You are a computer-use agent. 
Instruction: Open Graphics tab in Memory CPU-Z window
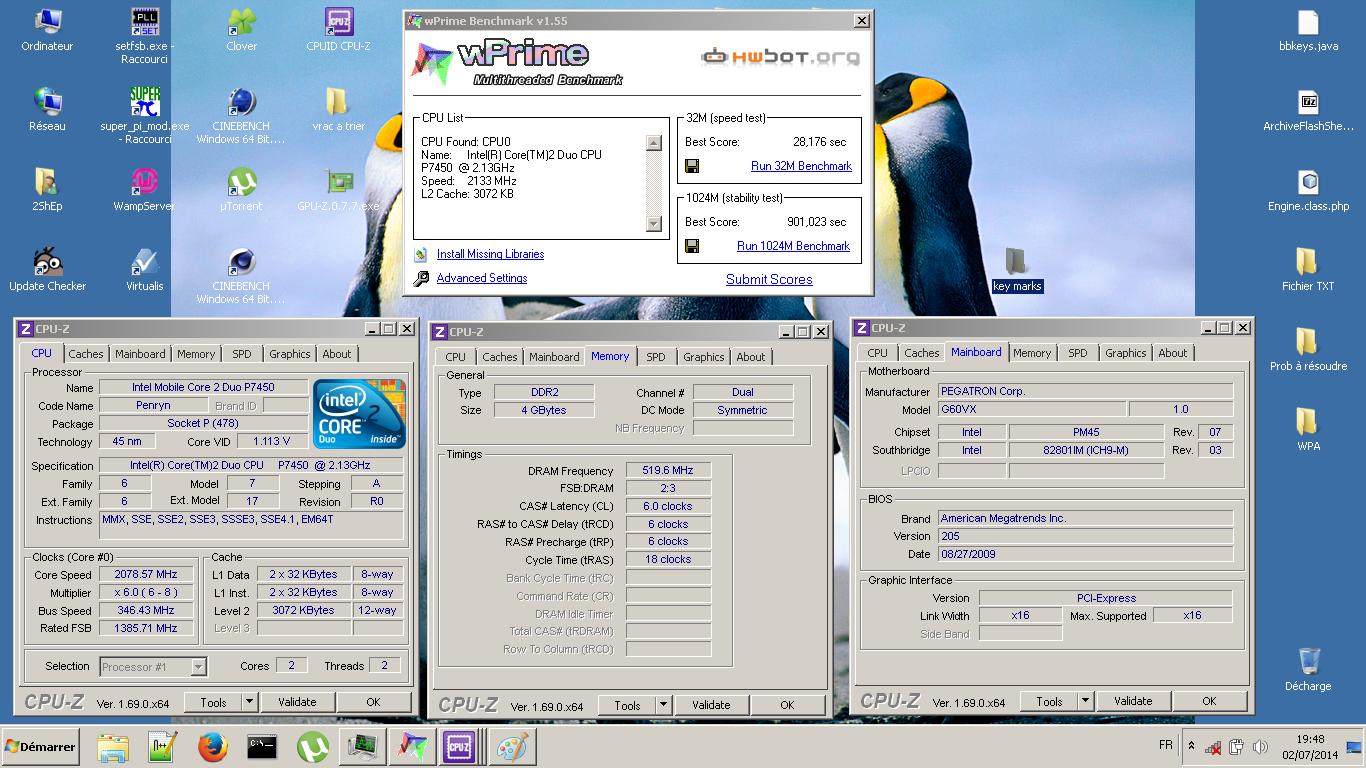pos(704,357)
